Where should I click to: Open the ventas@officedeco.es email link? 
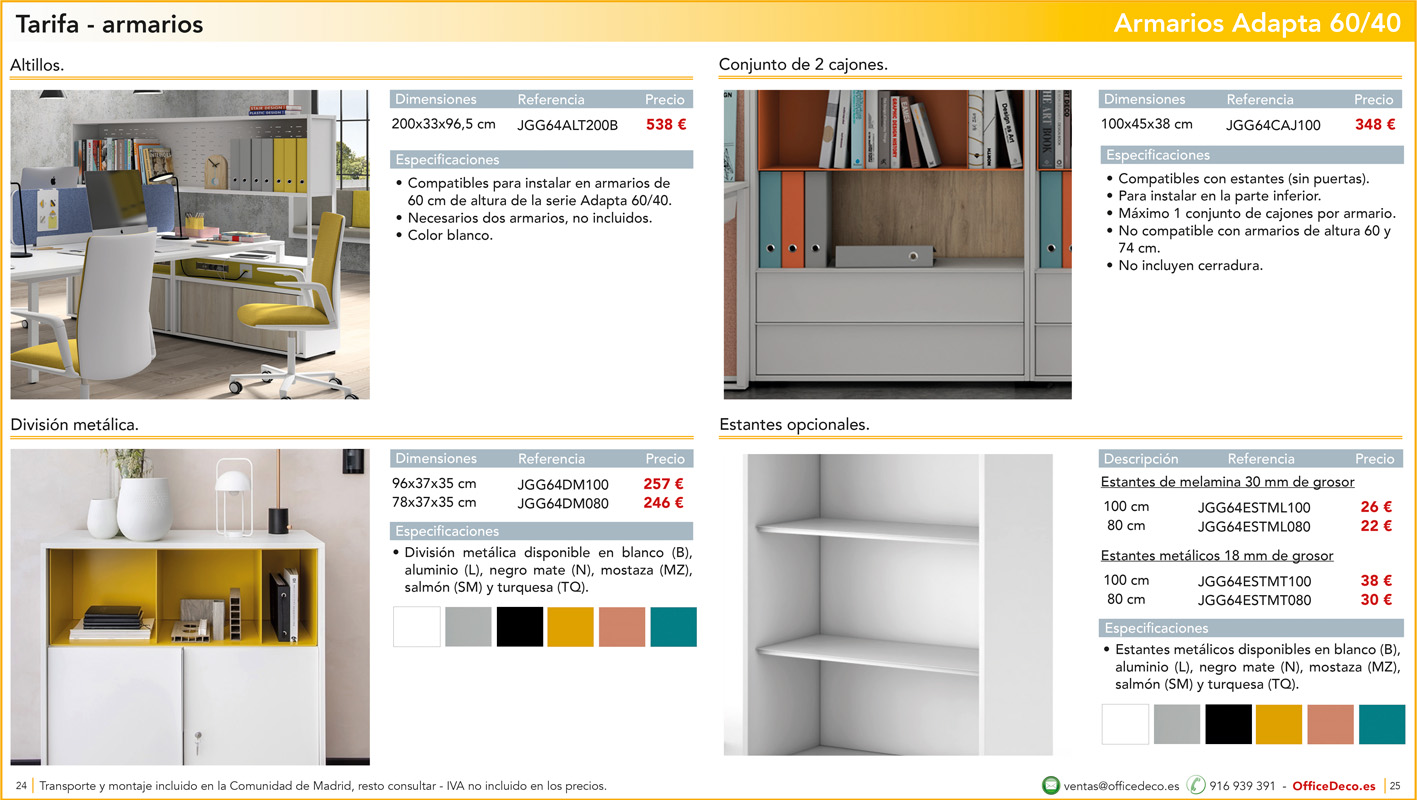pos(1122,786)
